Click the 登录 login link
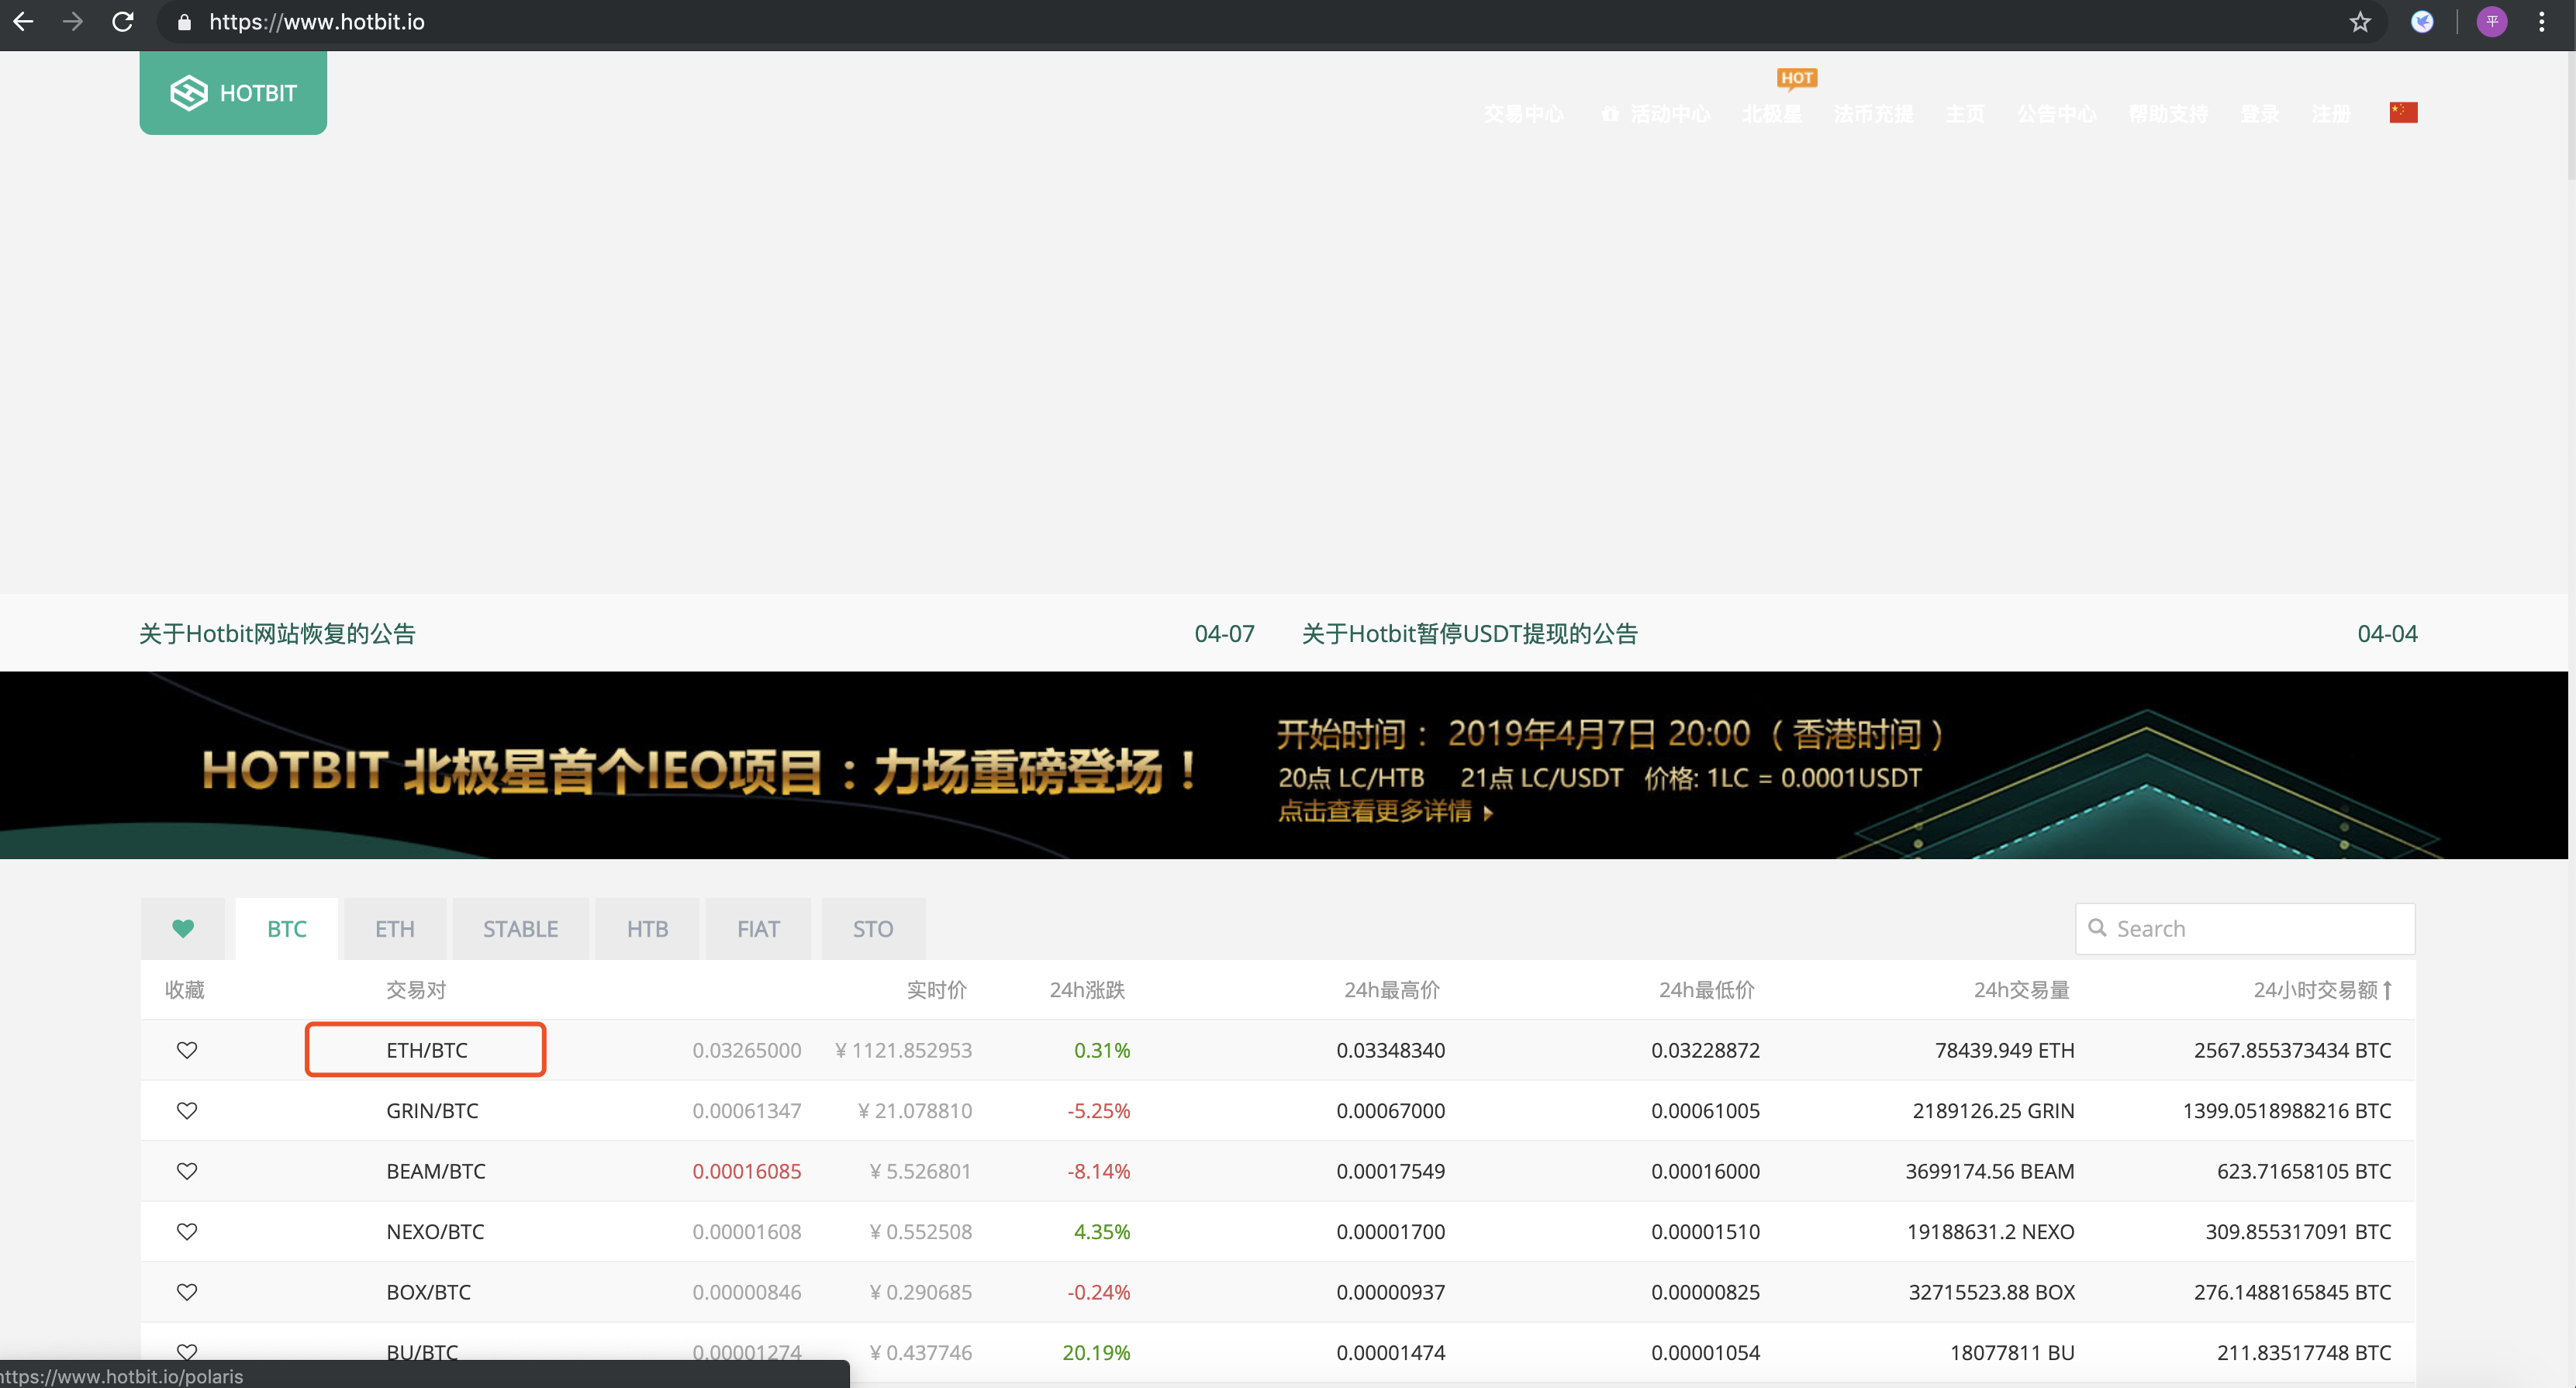The width and height of the screenshot is (2576, 1388). [2260, 114]
